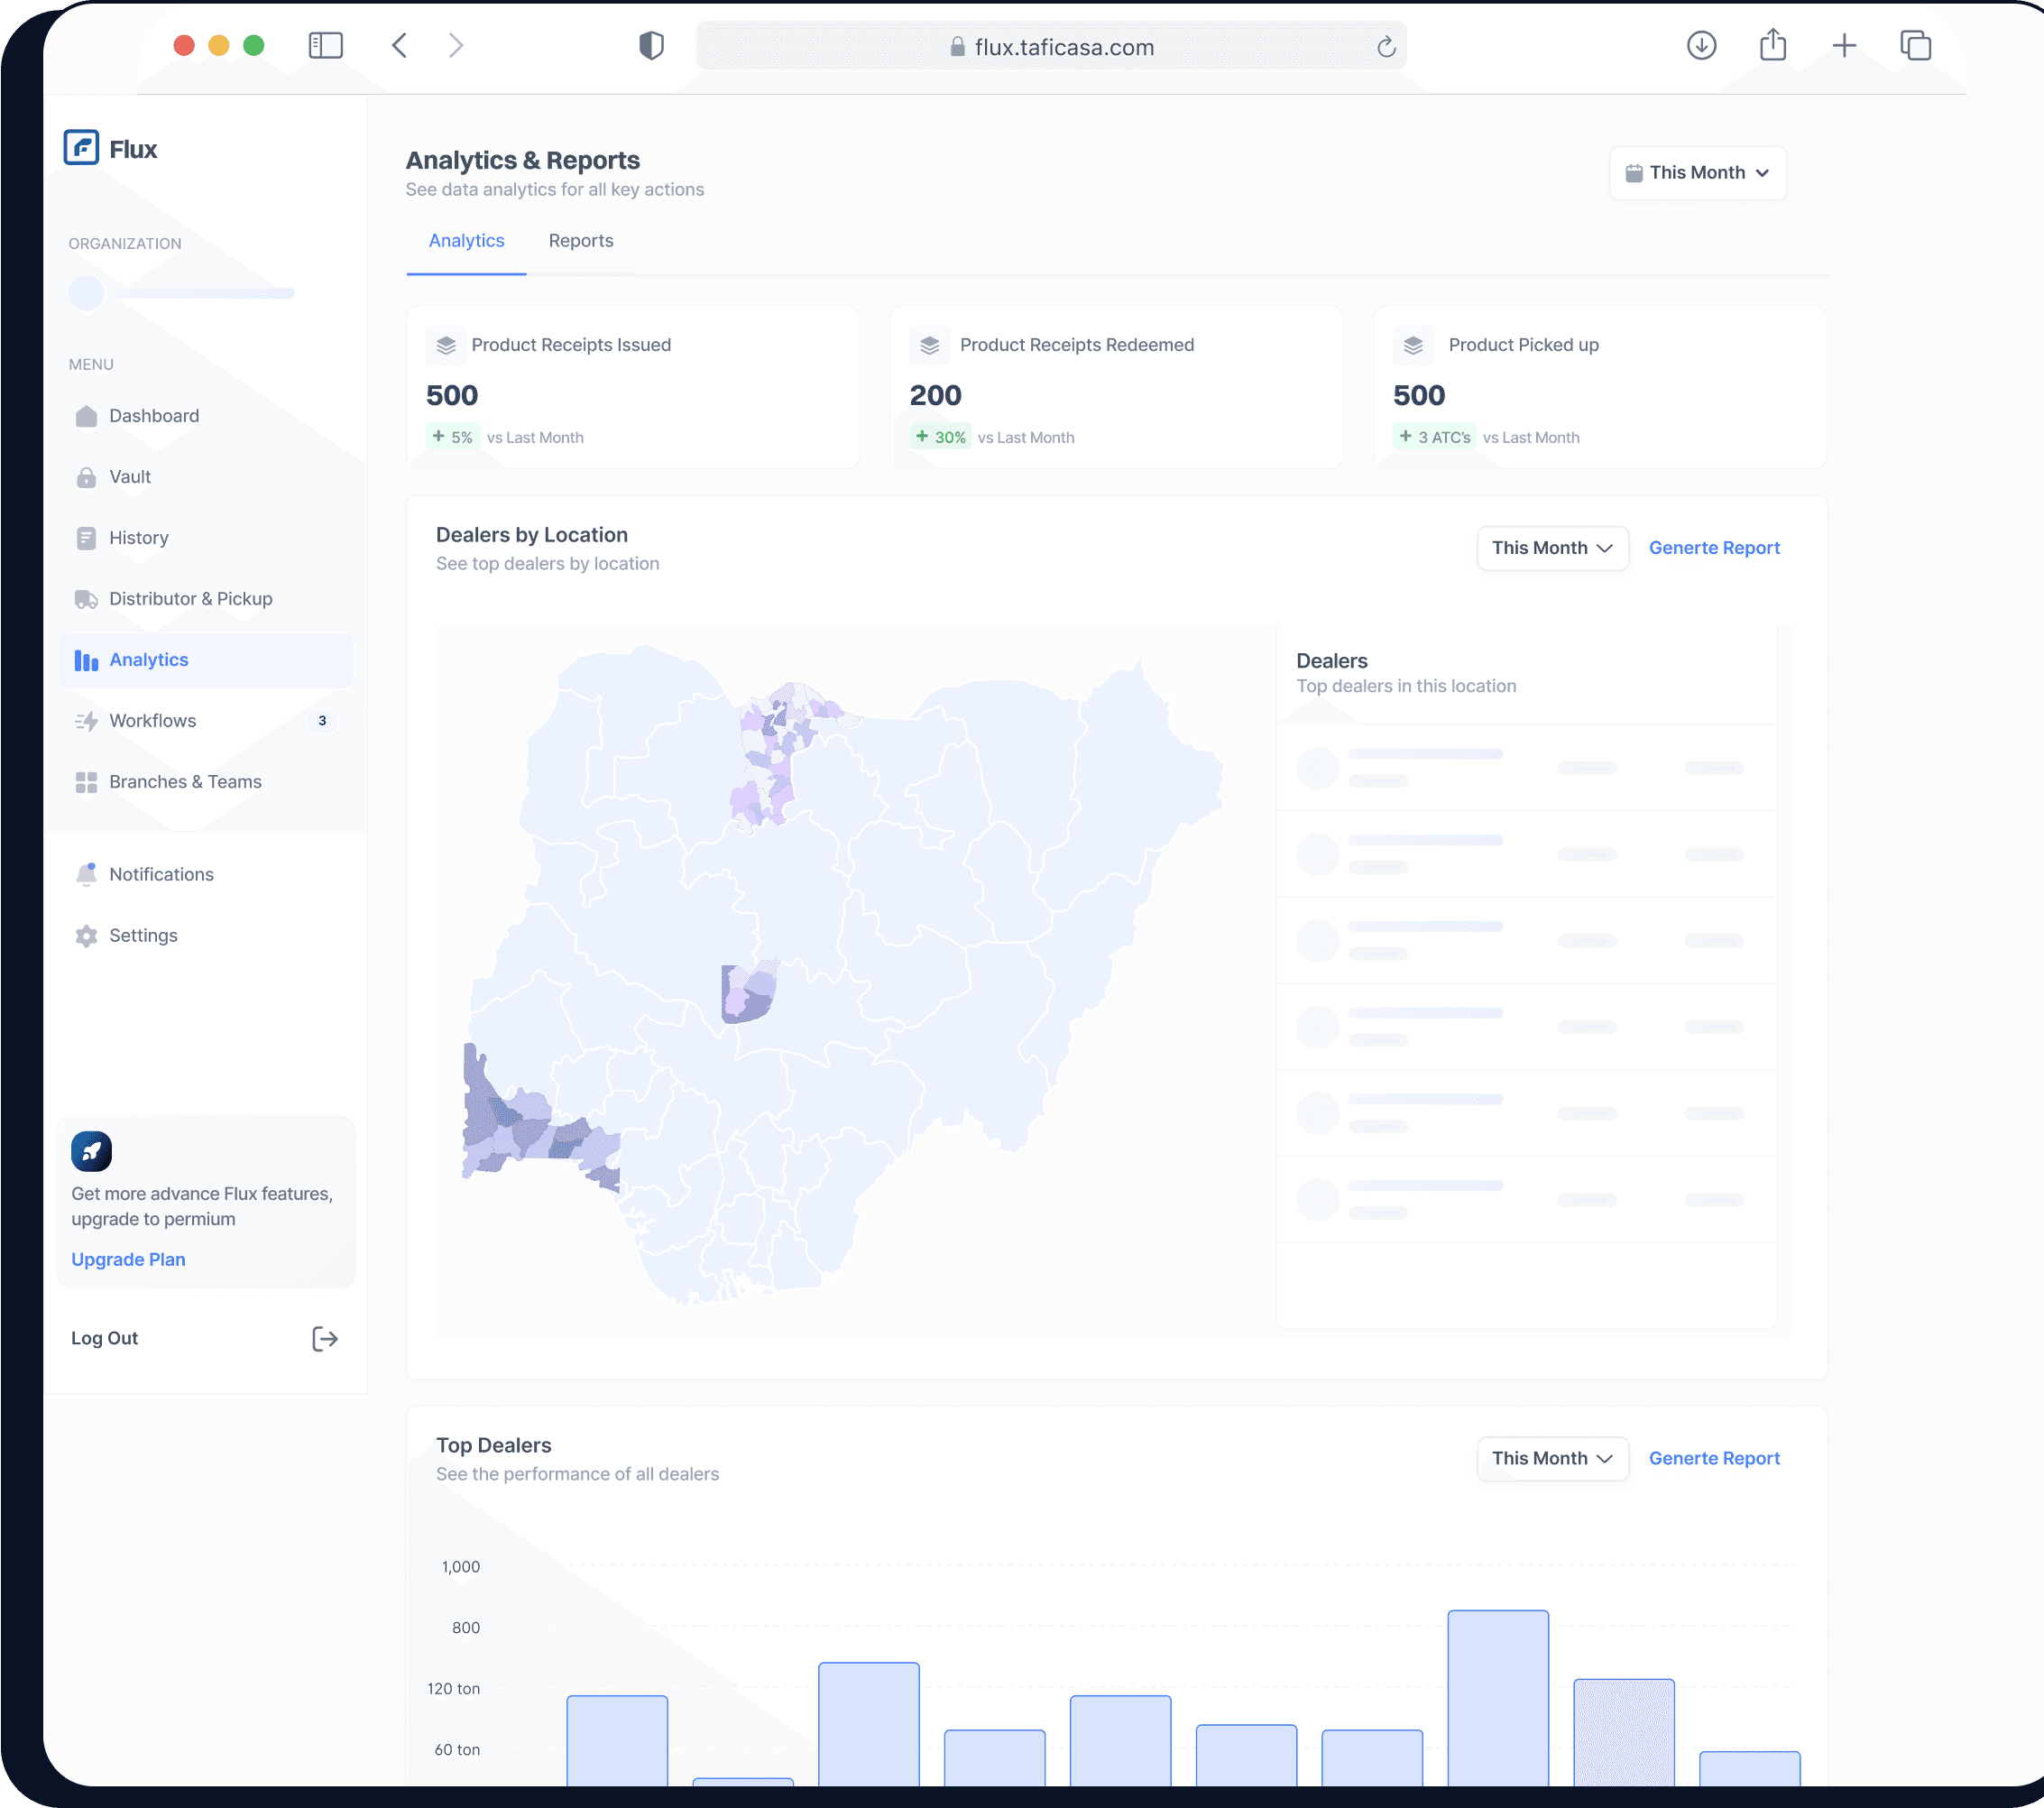Click the 120 ton axis label
The width and height of the screenshot is (2044, 1808).
(x=454, y=1688)
